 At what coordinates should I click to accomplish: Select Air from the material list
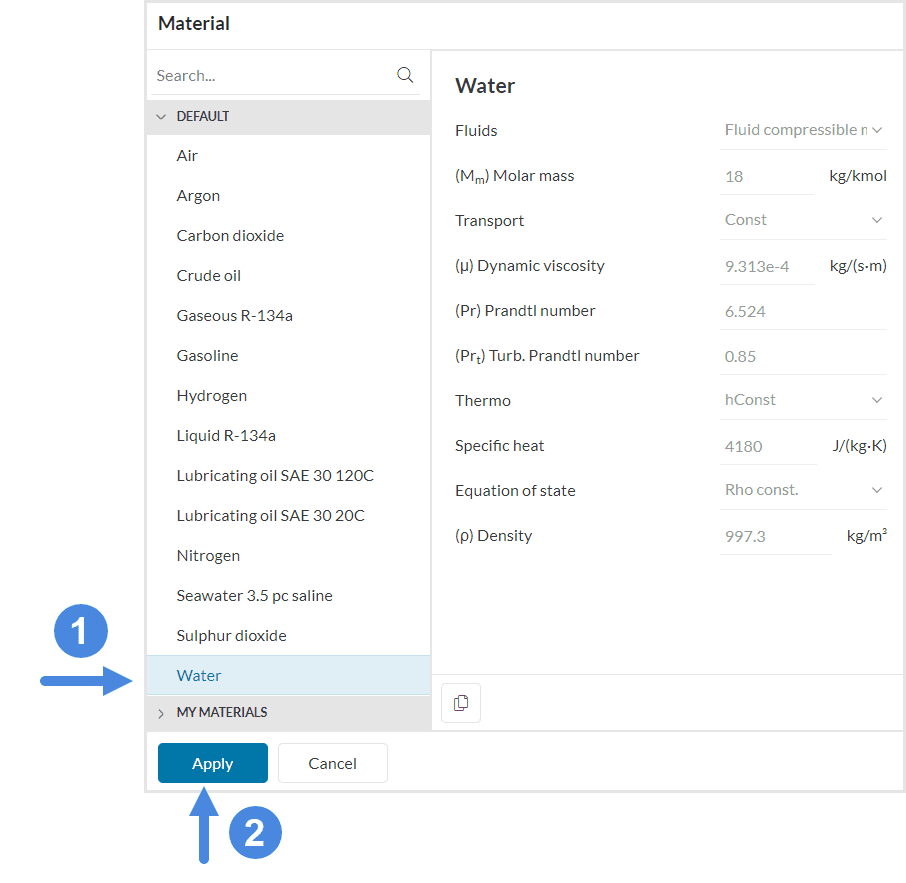pos(188,156)
